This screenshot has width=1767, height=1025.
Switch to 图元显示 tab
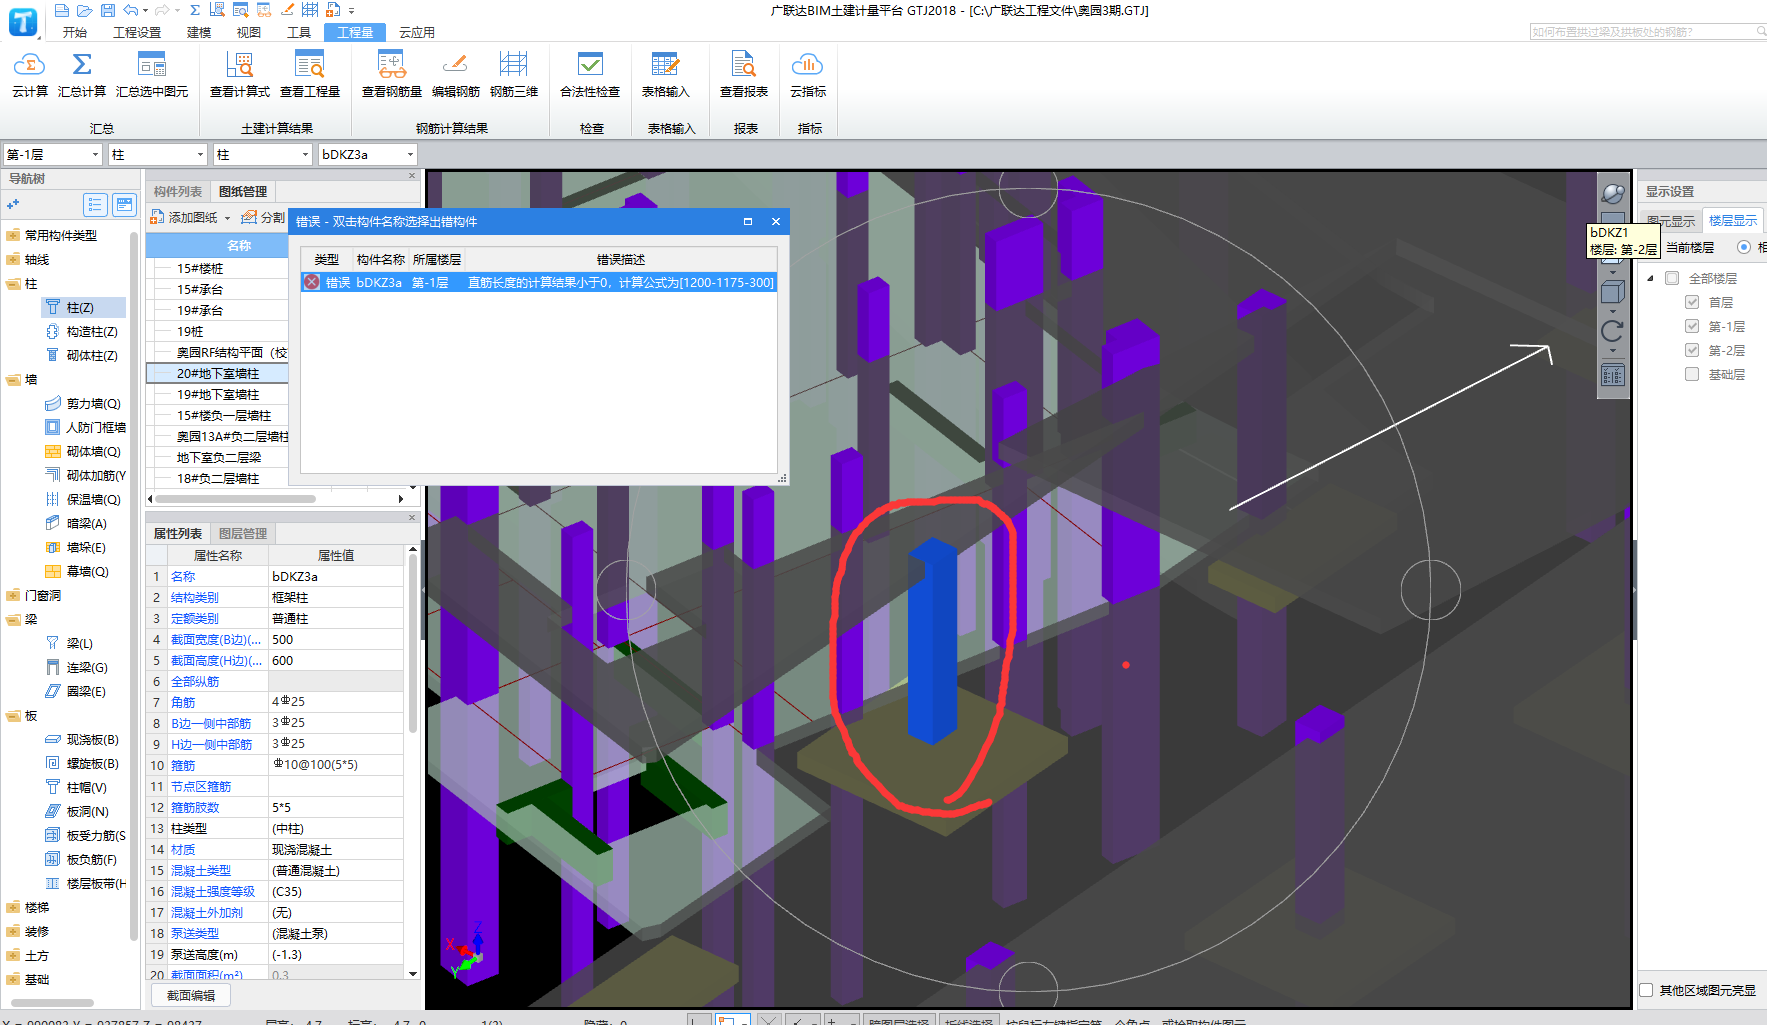[x=1671, y=221]
